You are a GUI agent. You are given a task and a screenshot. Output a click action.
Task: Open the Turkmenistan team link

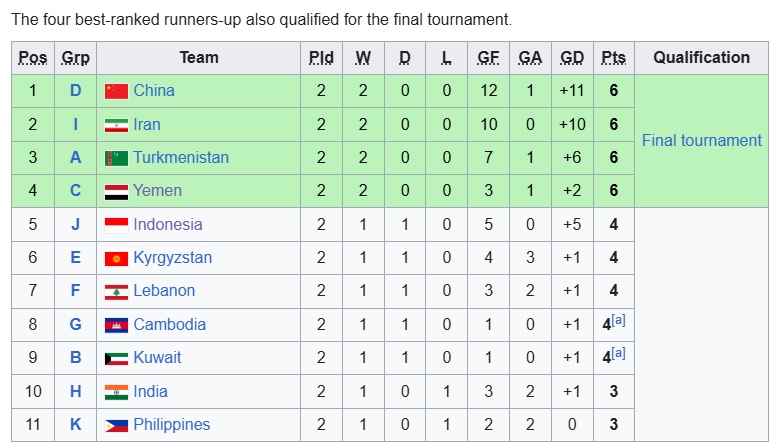pos(181,157)
